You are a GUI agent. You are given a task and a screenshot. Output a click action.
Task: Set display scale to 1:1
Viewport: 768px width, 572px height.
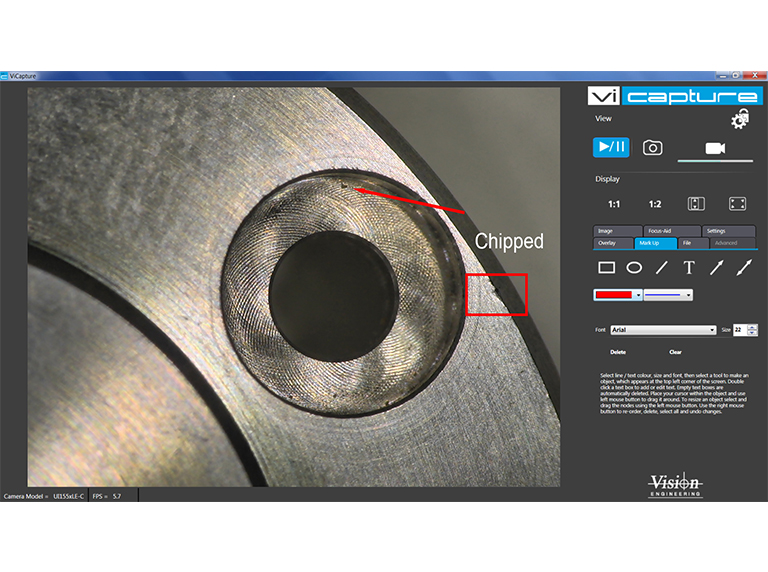[614, 204]
